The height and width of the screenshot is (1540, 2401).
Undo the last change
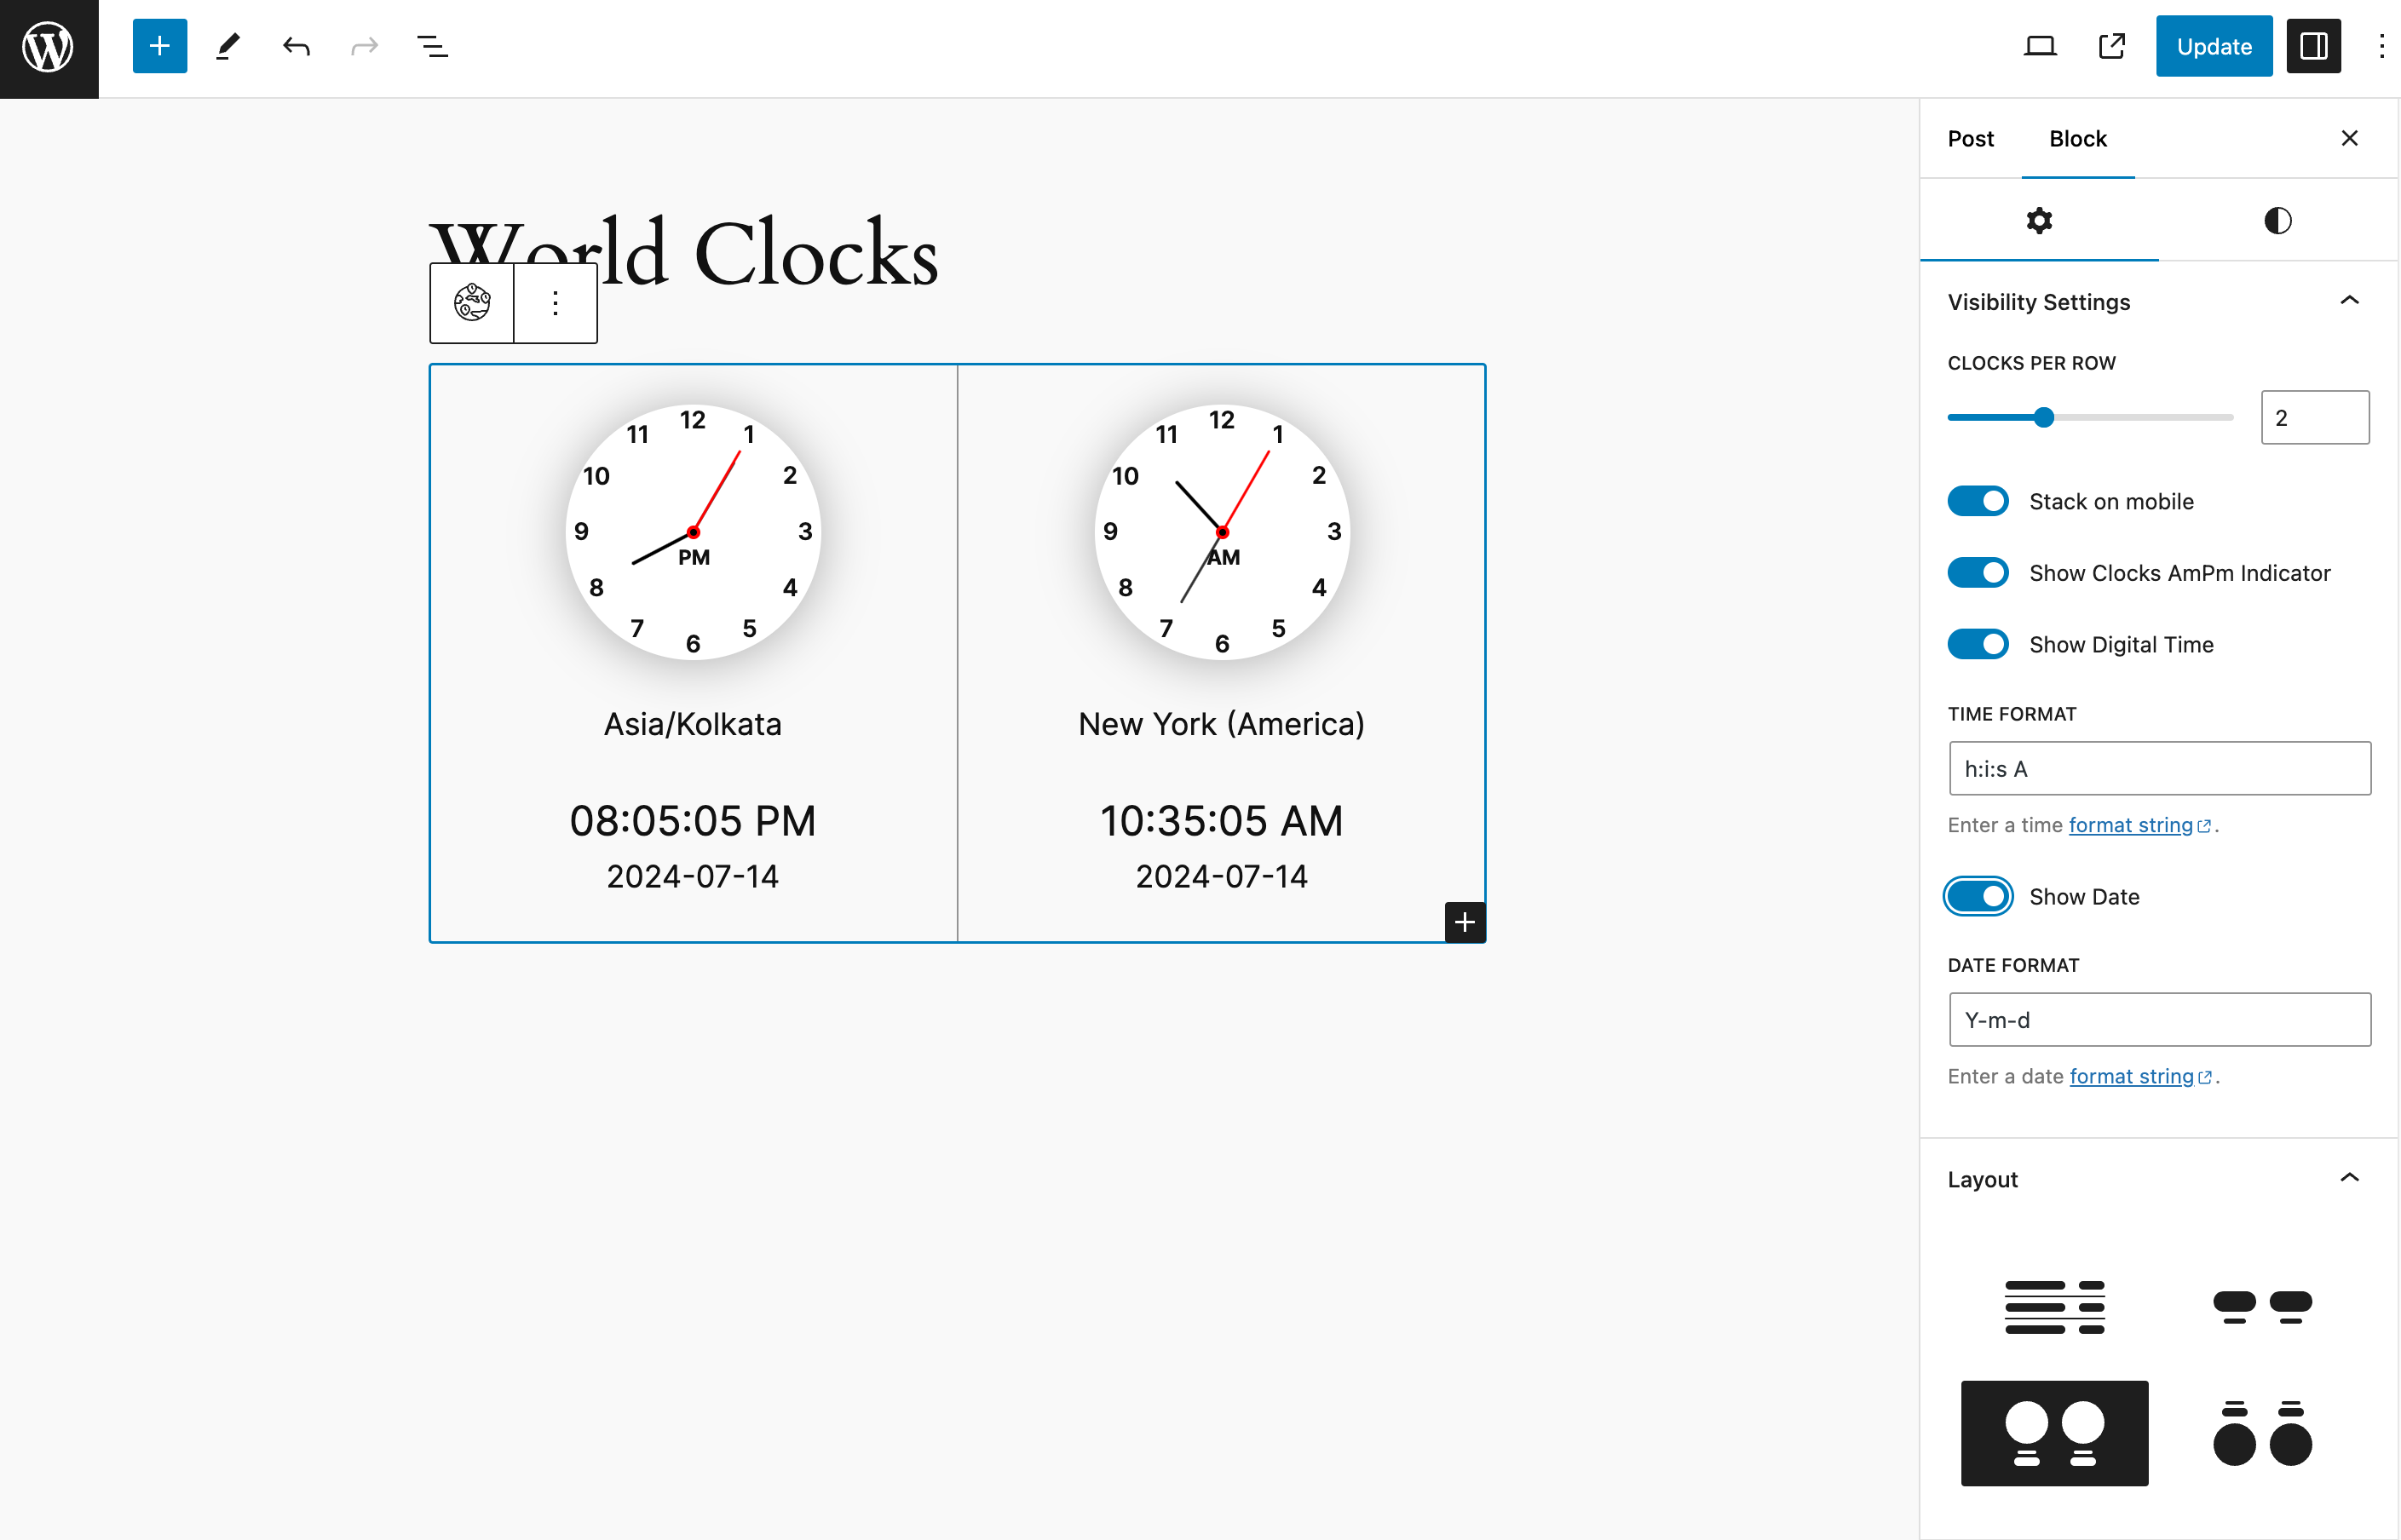click(x=296, y=46)
